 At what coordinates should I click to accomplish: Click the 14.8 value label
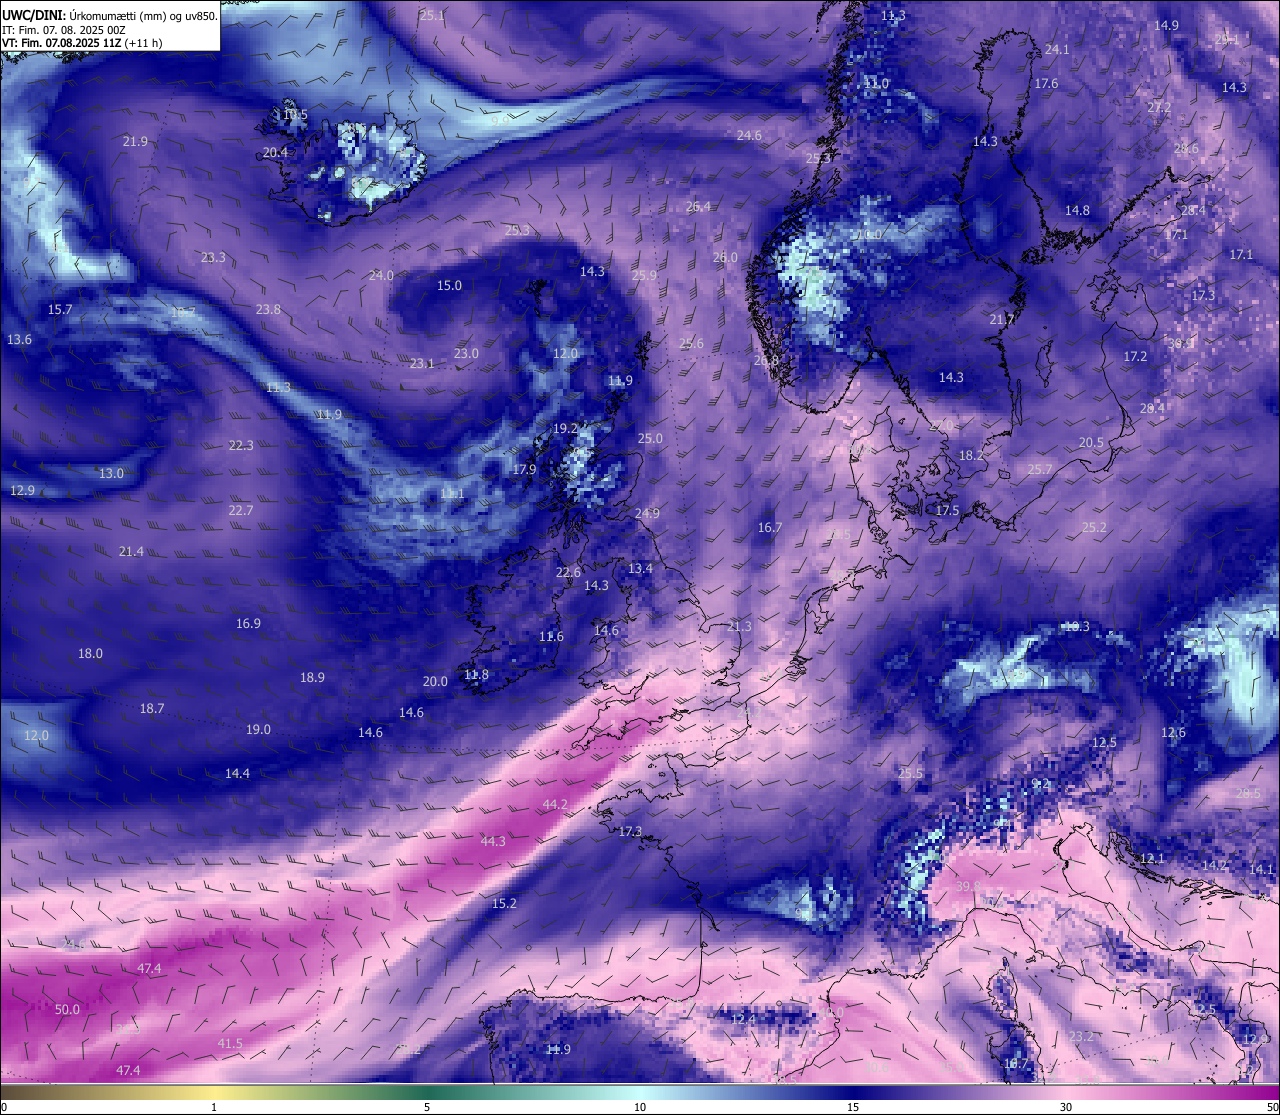point(1077,211)
